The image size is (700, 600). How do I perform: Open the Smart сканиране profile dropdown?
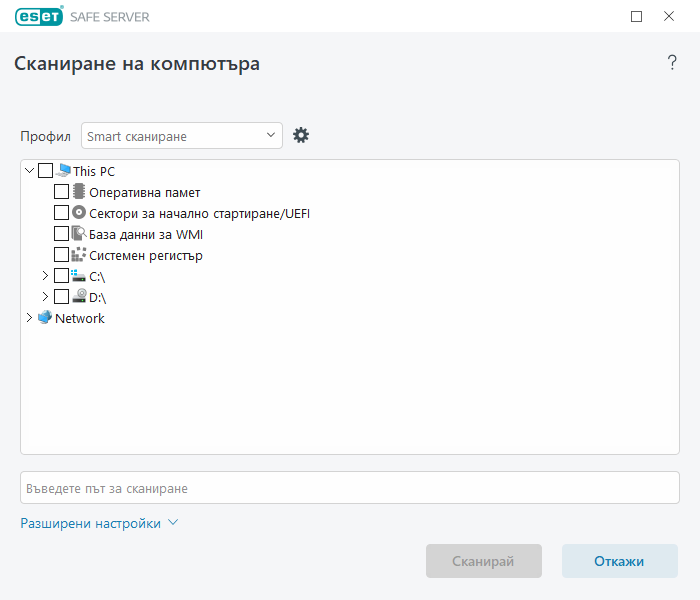(182, 136)
